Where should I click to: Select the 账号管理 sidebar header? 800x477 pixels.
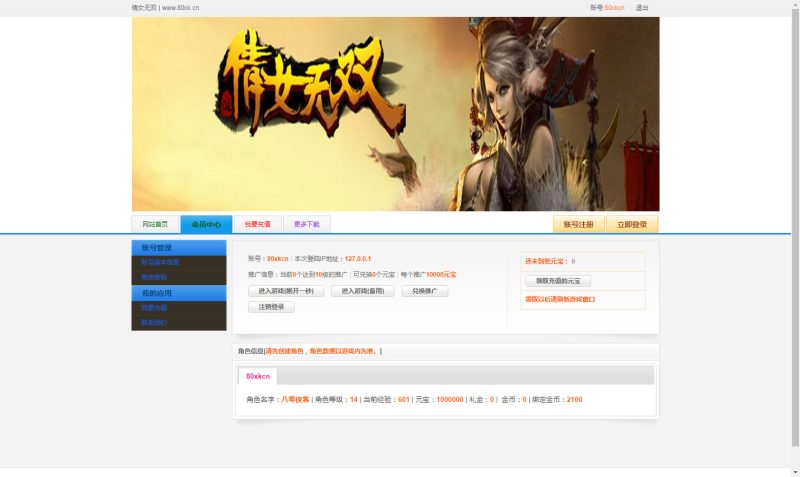click(x=179, y=248)
